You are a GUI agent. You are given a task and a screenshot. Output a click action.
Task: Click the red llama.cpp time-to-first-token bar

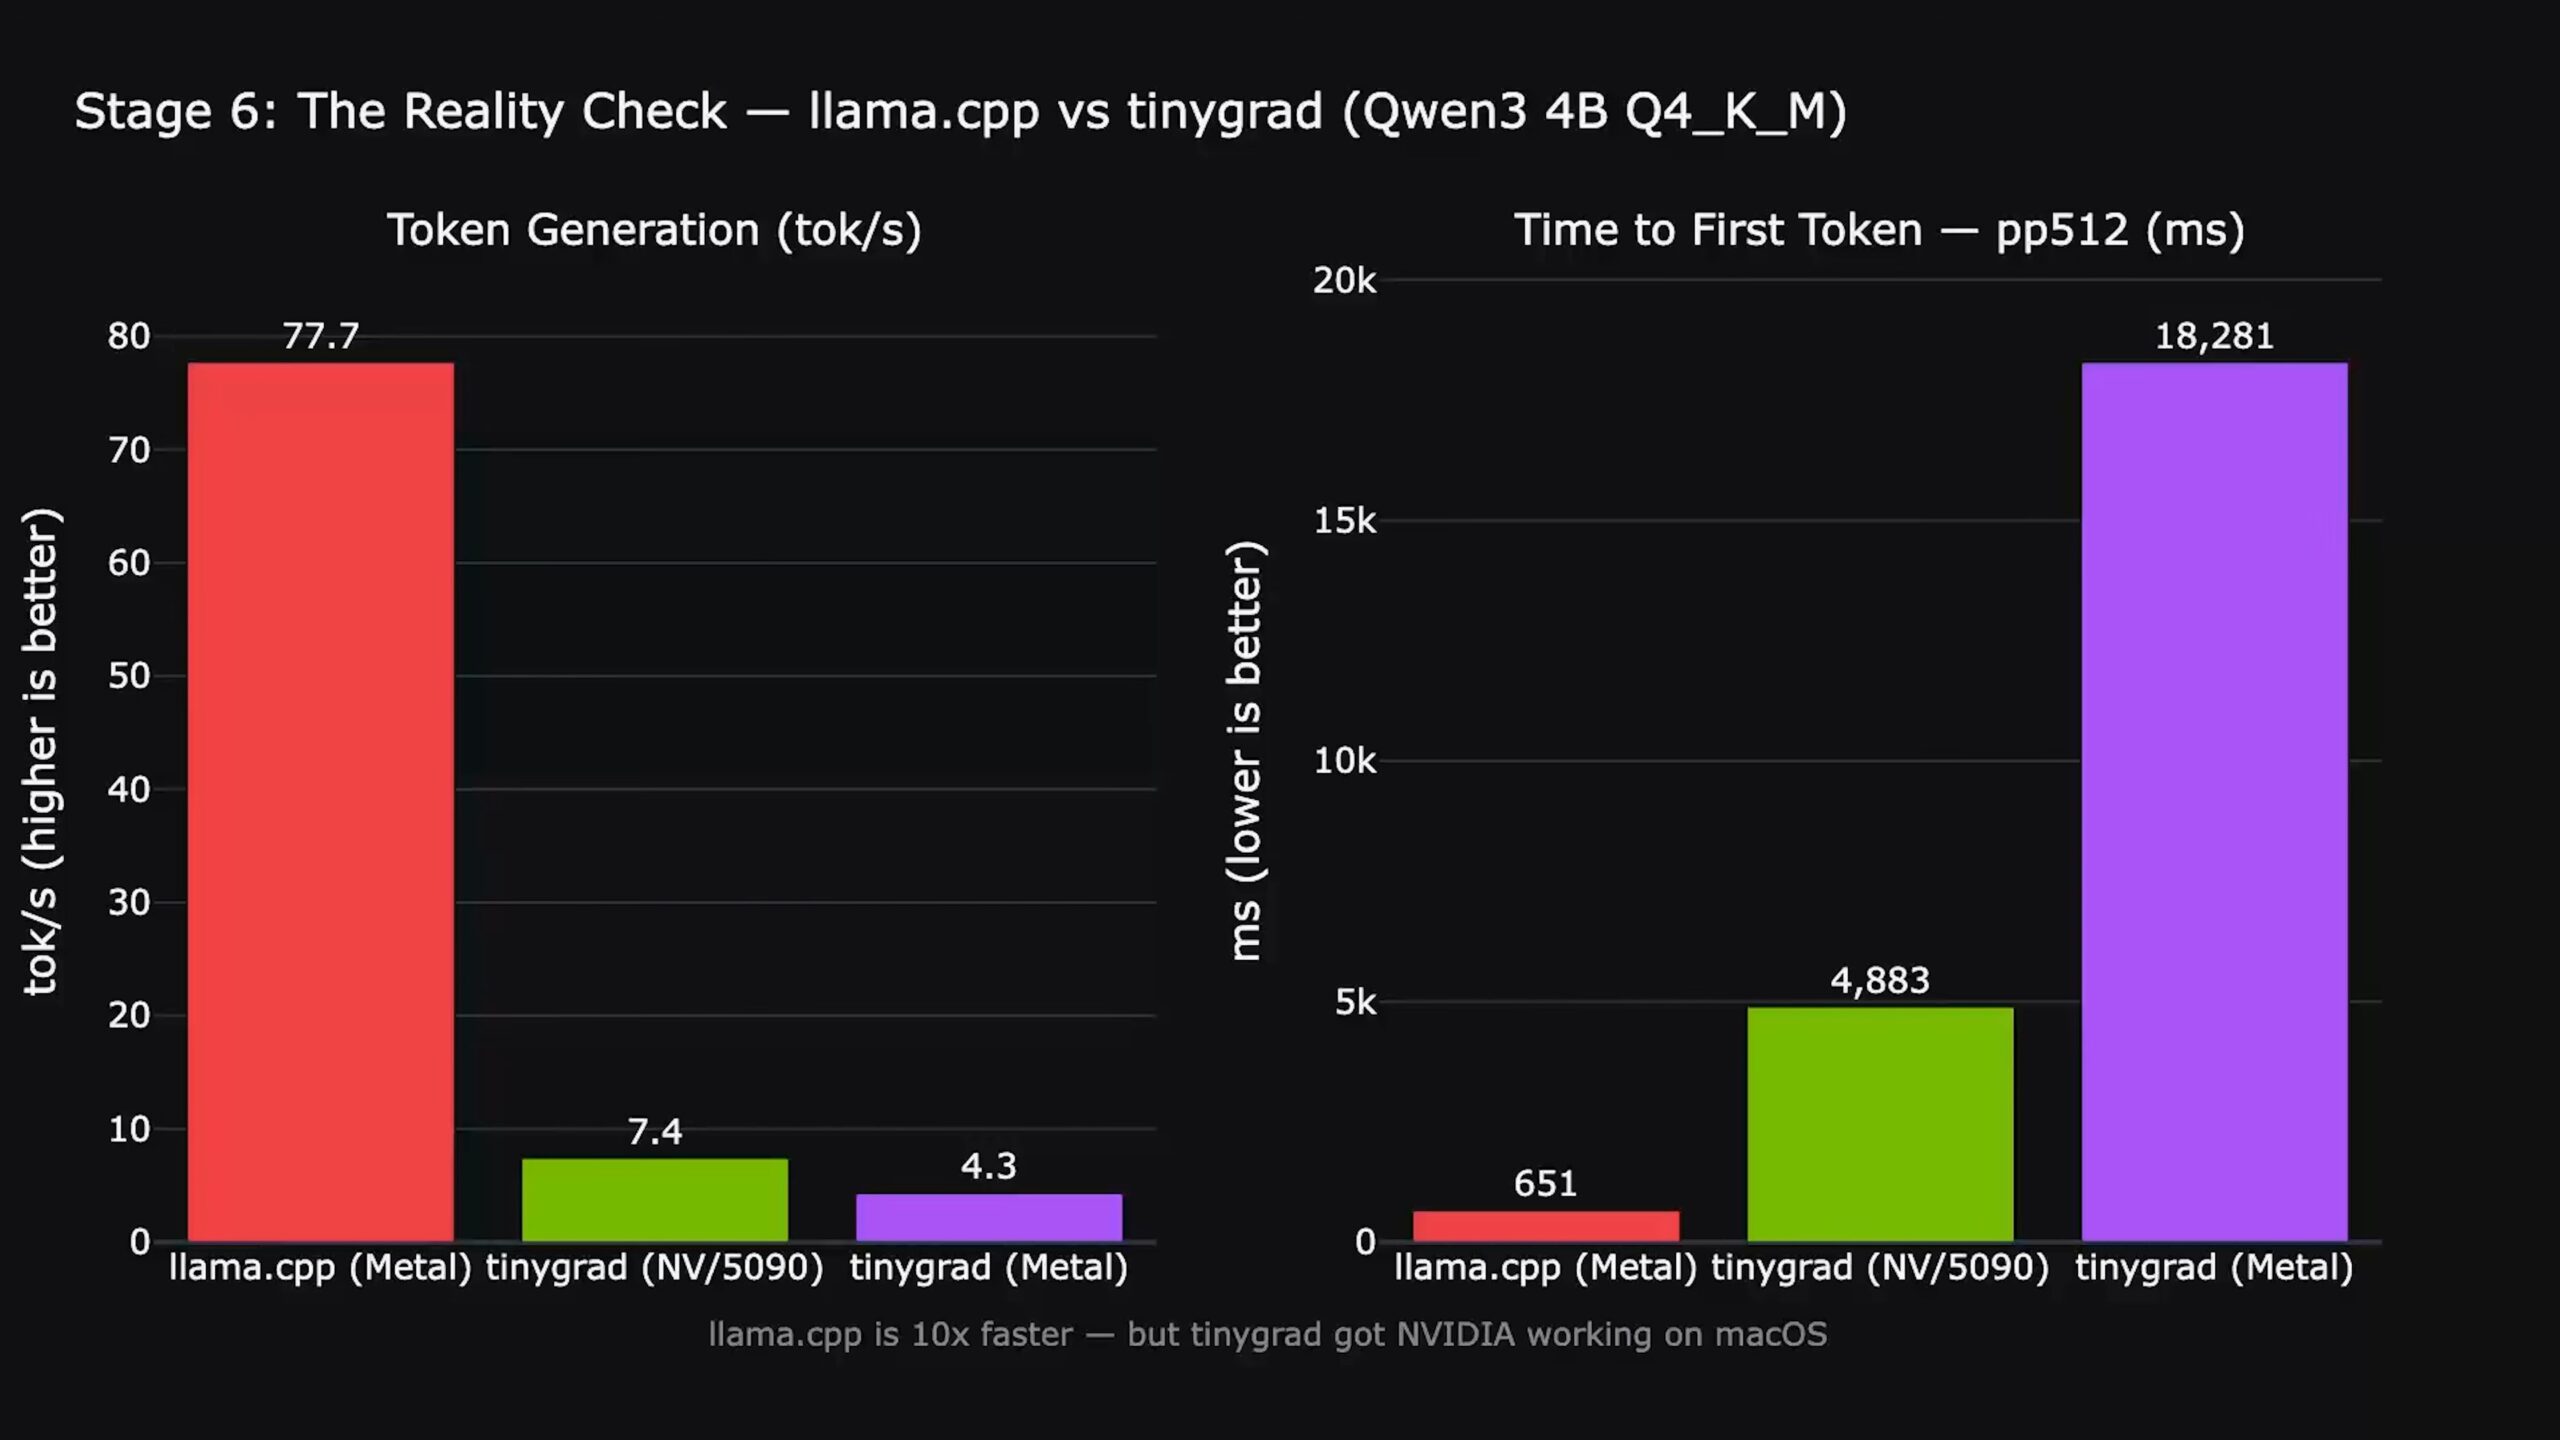tap(1545, 1226)
